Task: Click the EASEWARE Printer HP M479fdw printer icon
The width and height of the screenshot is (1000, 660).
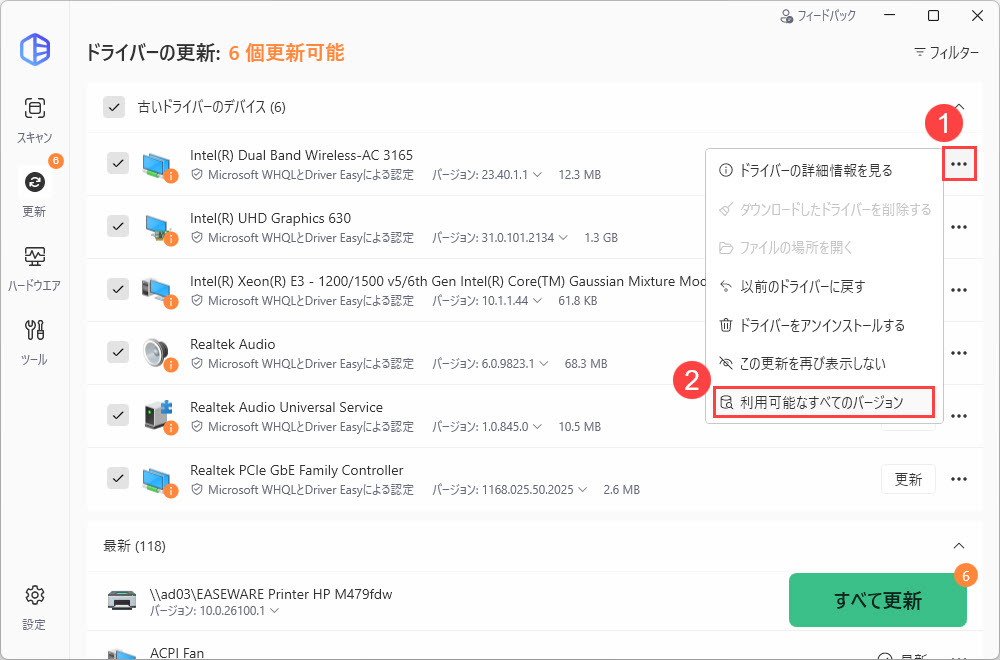Action: 121,601
